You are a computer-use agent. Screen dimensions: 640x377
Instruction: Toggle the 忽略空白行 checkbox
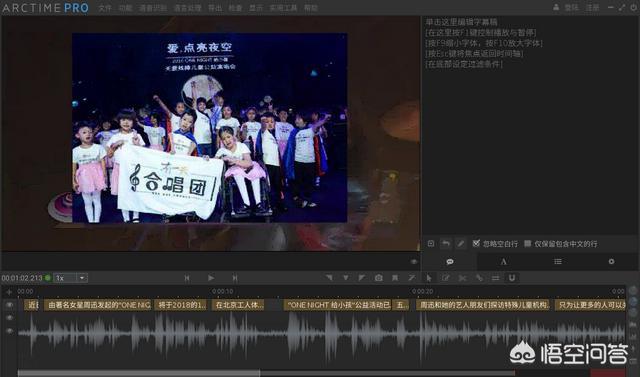(x=476, y=243)
